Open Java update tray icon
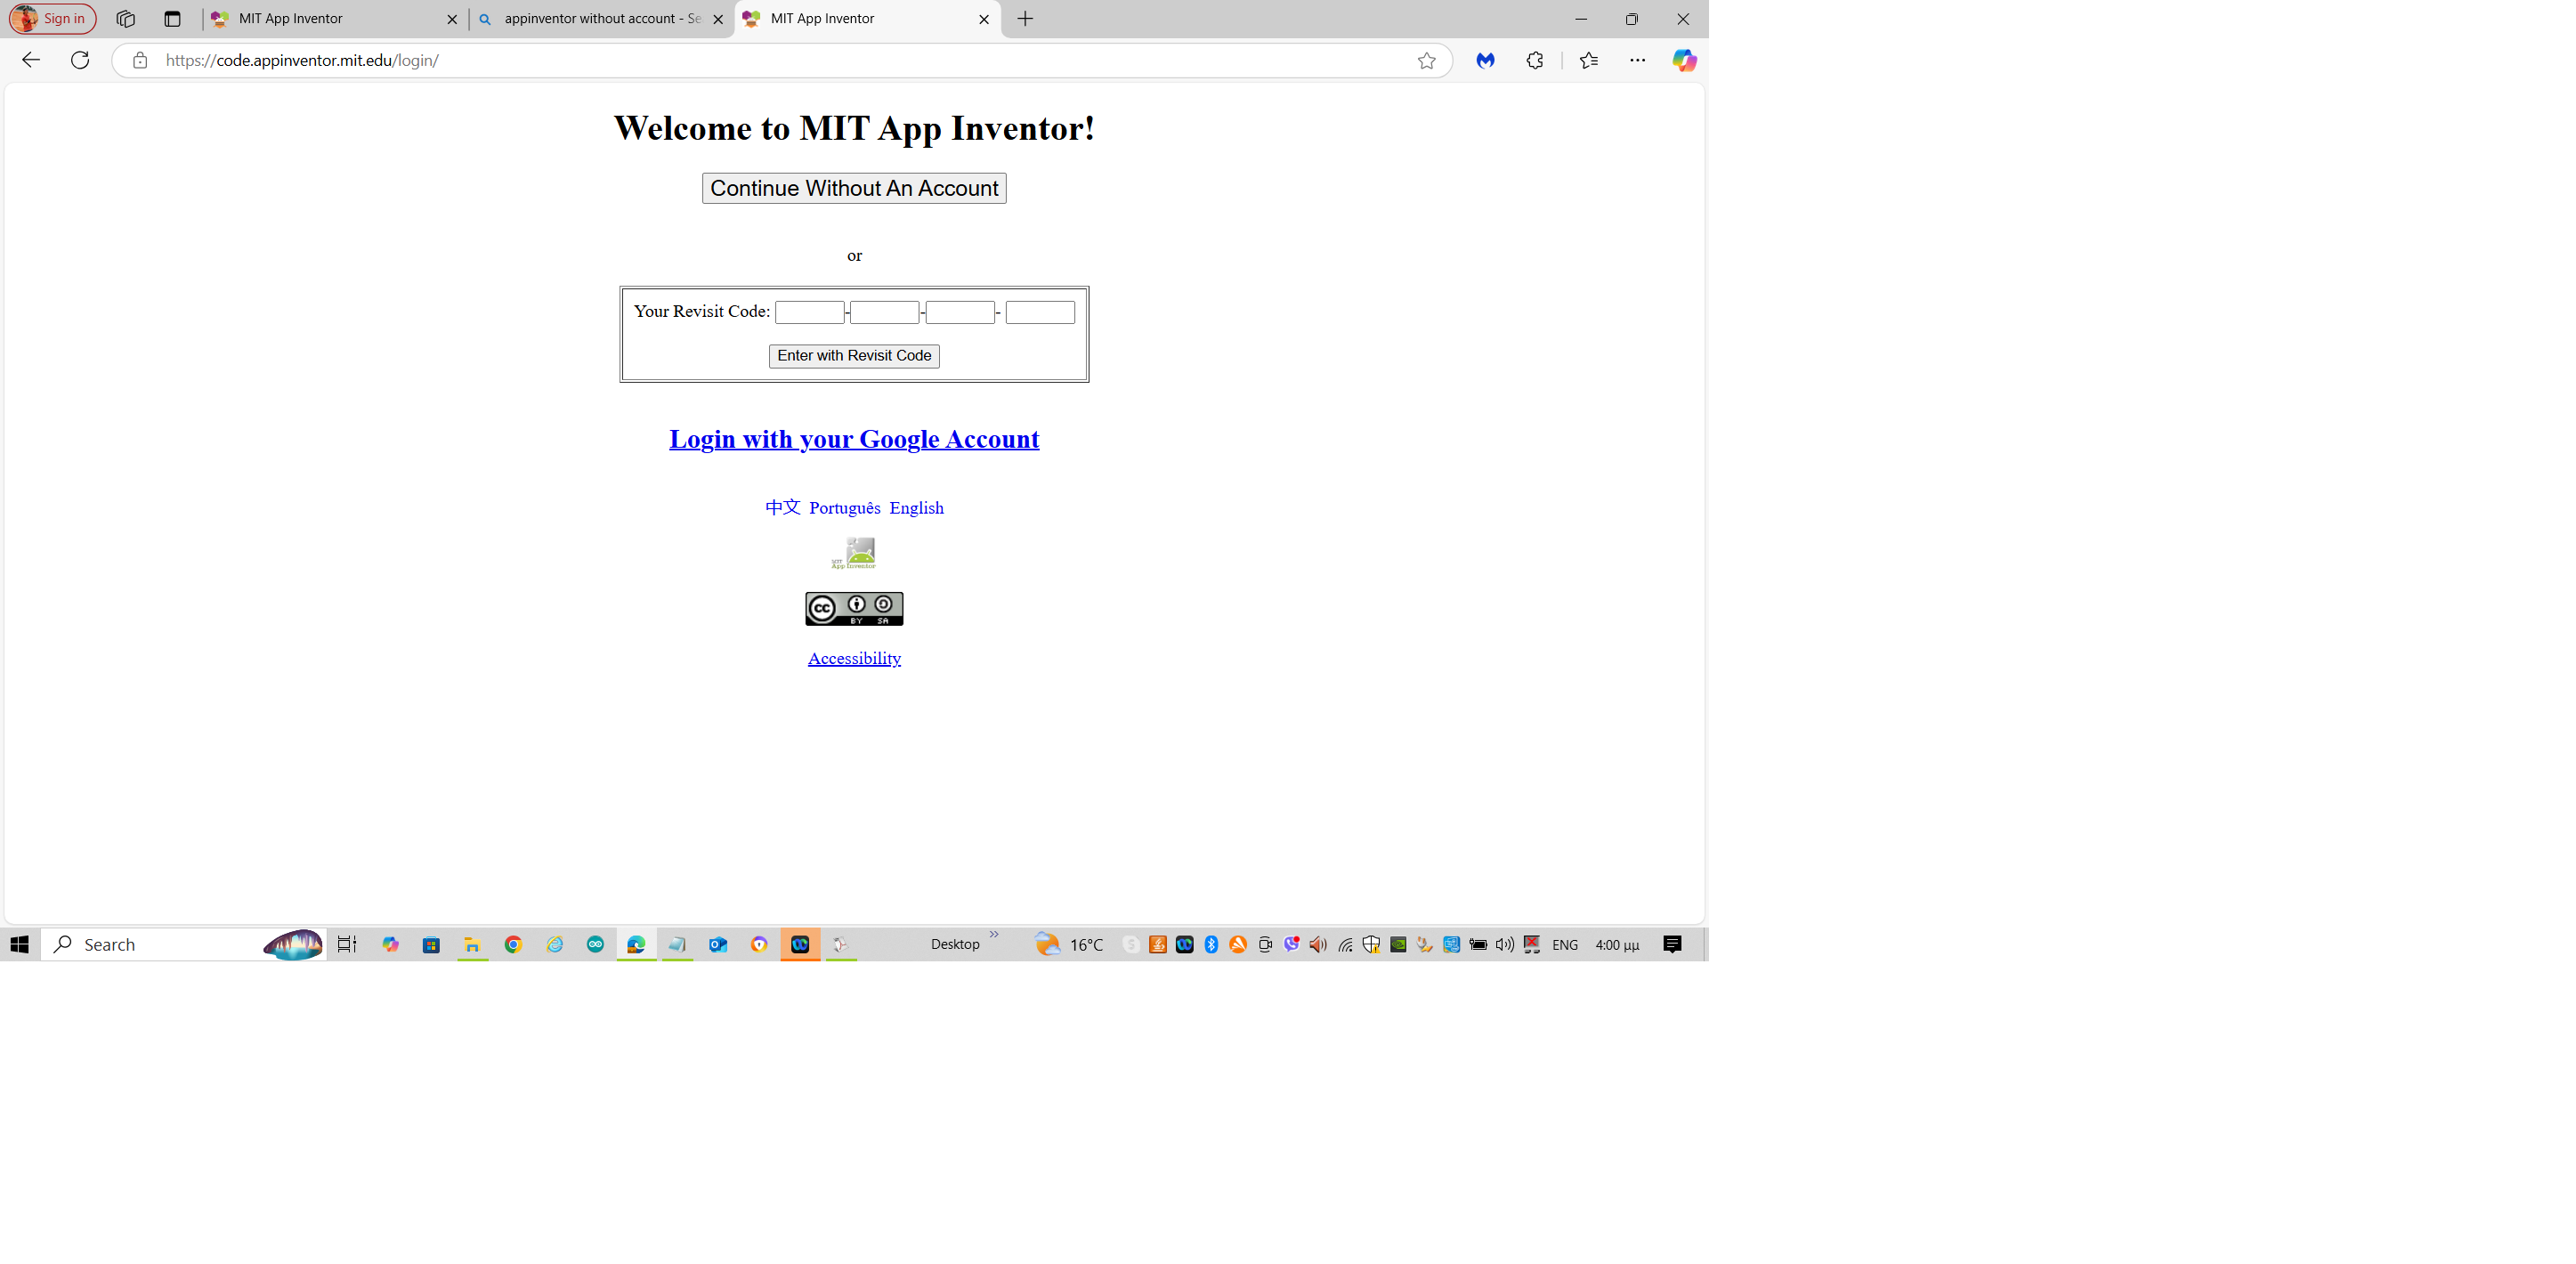 (x=1158, y=944)
